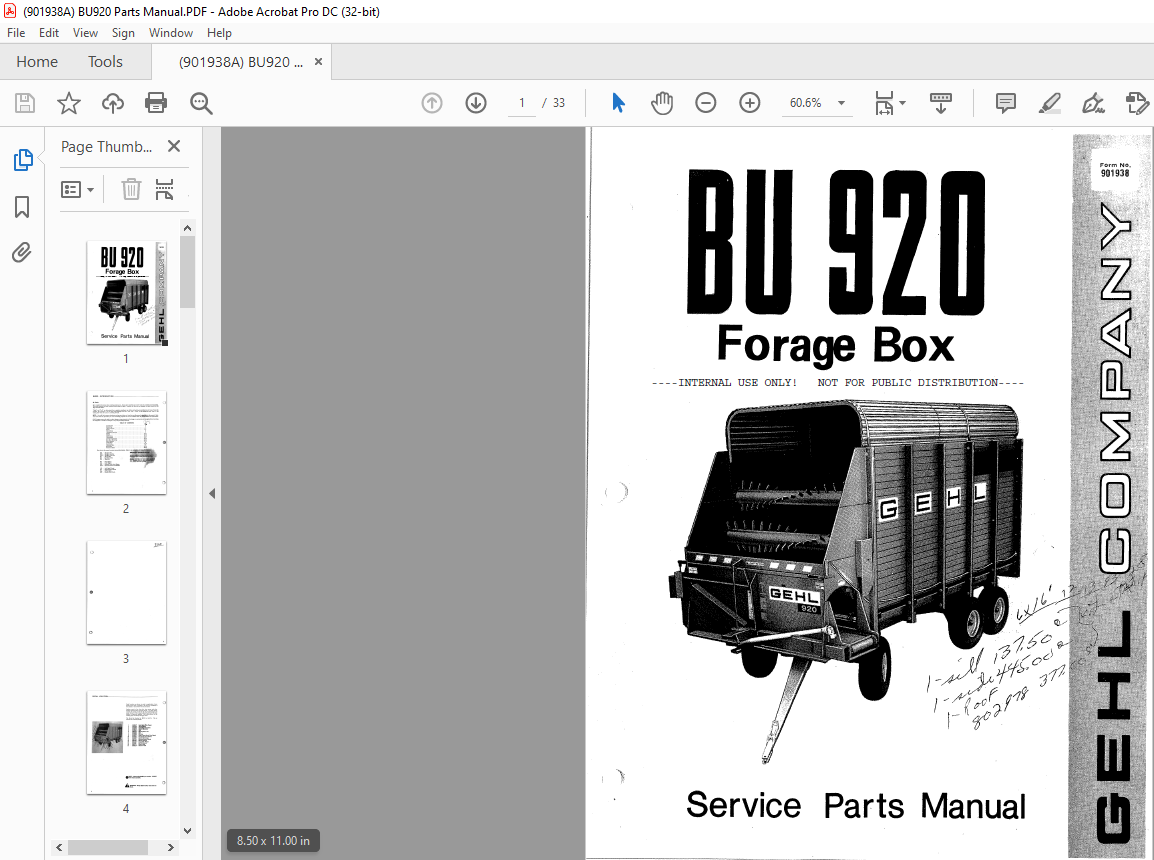Activate the Hand pan tool
This screenshot has width=1154, height=860.
[662, 103]
